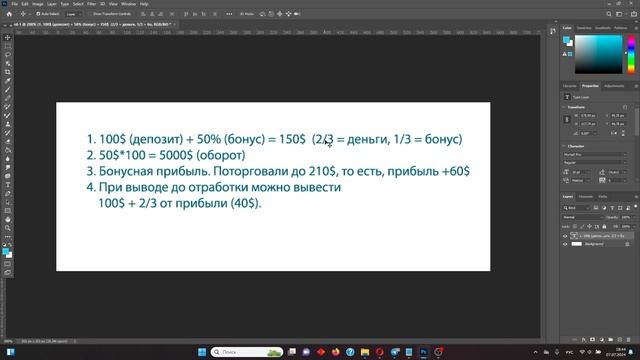Open the options bar three-dots overflow
The width and height of the screenshot is (640, 360).
coord(229,14)
